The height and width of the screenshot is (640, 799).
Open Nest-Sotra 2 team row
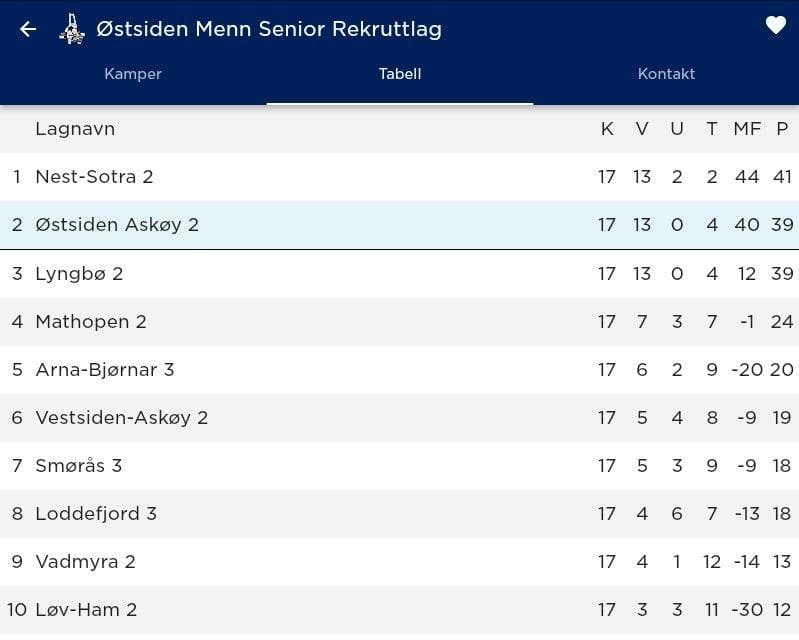click(x=95, y=177)
